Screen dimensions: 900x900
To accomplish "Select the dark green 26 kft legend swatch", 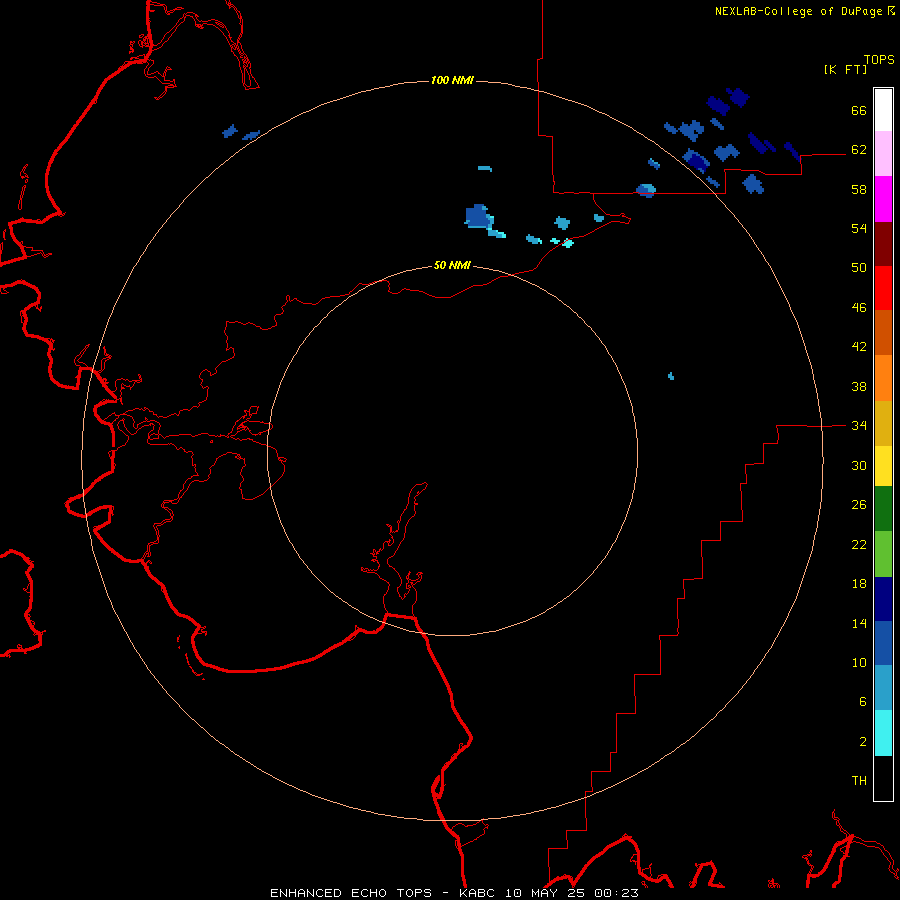I will click(883, 509).
